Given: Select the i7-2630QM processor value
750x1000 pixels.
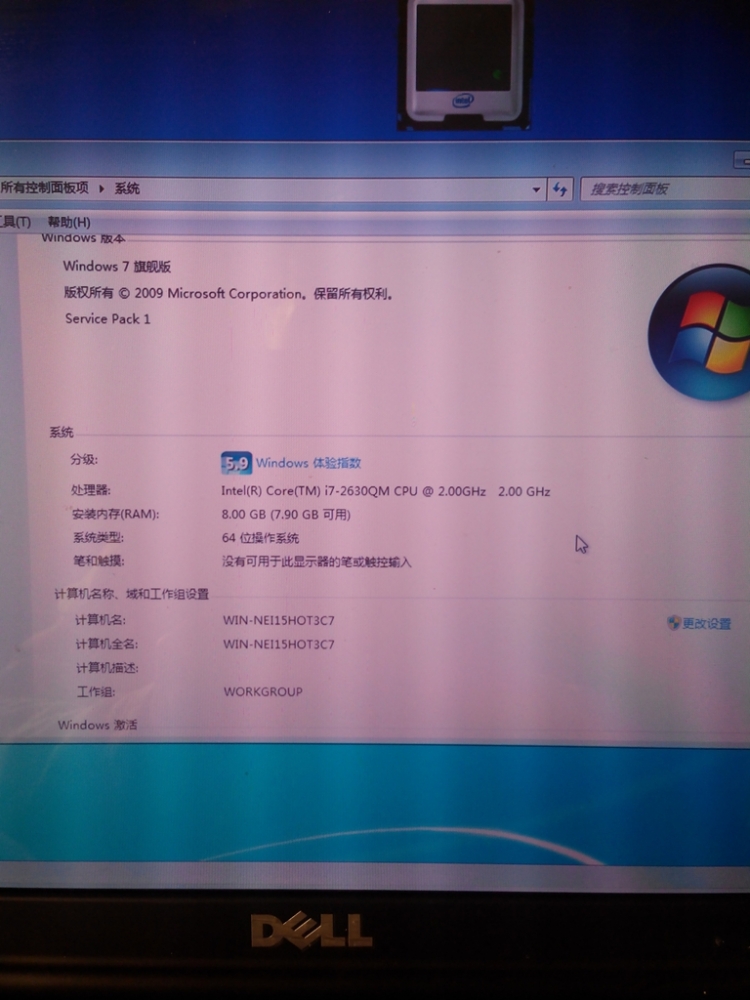Looking at the screenshot, I should click(x=385, y=491).
